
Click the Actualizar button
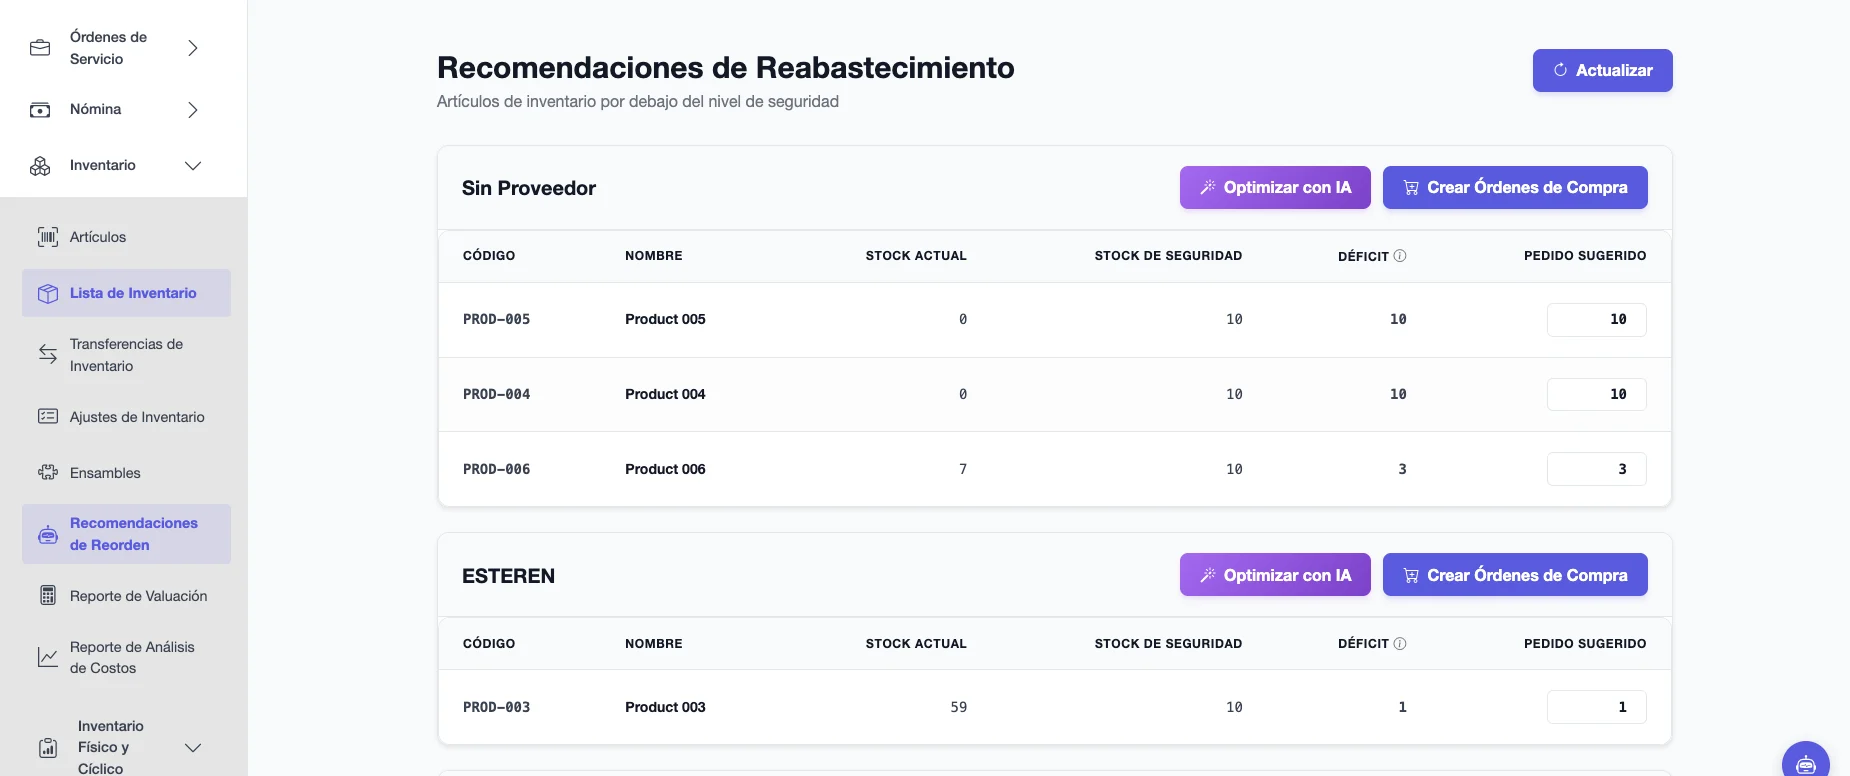[1602, 70]
